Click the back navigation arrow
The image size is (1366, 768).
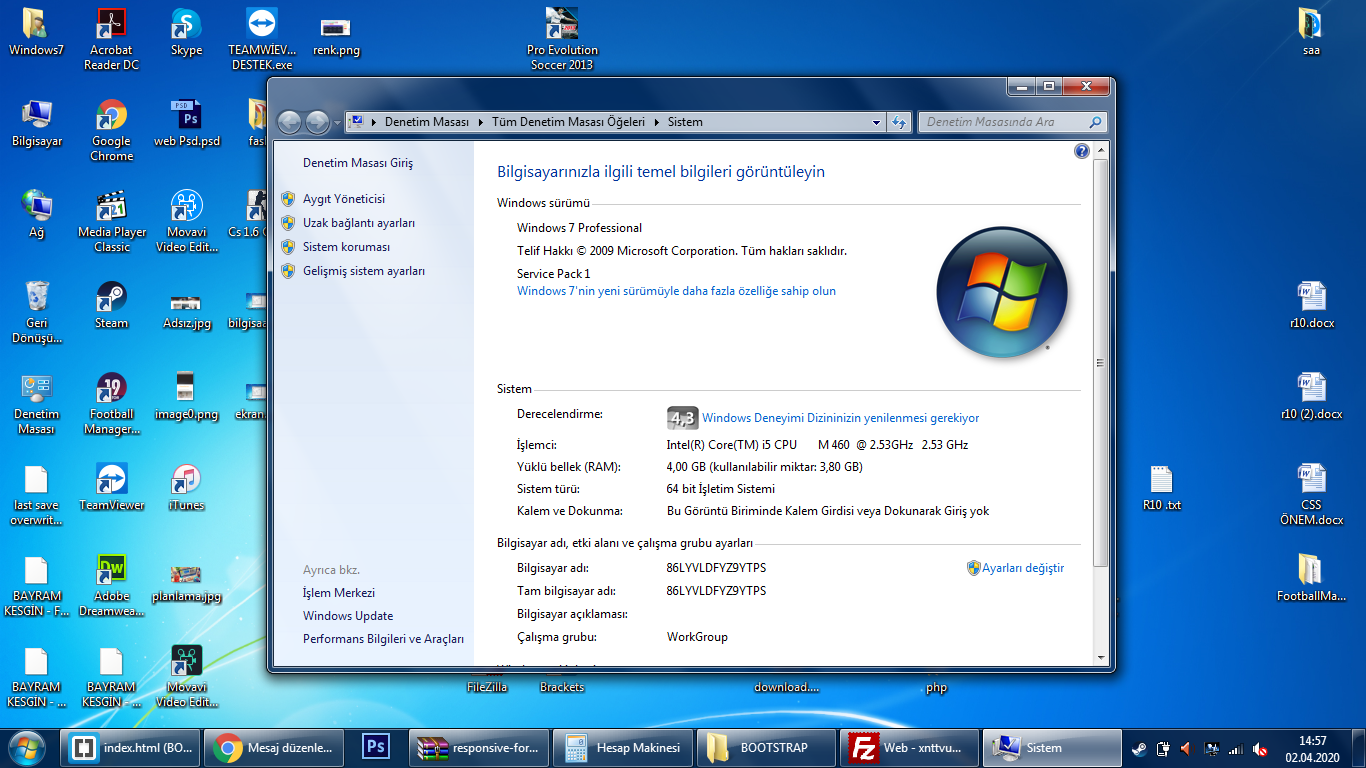click(x=289, y=122)
